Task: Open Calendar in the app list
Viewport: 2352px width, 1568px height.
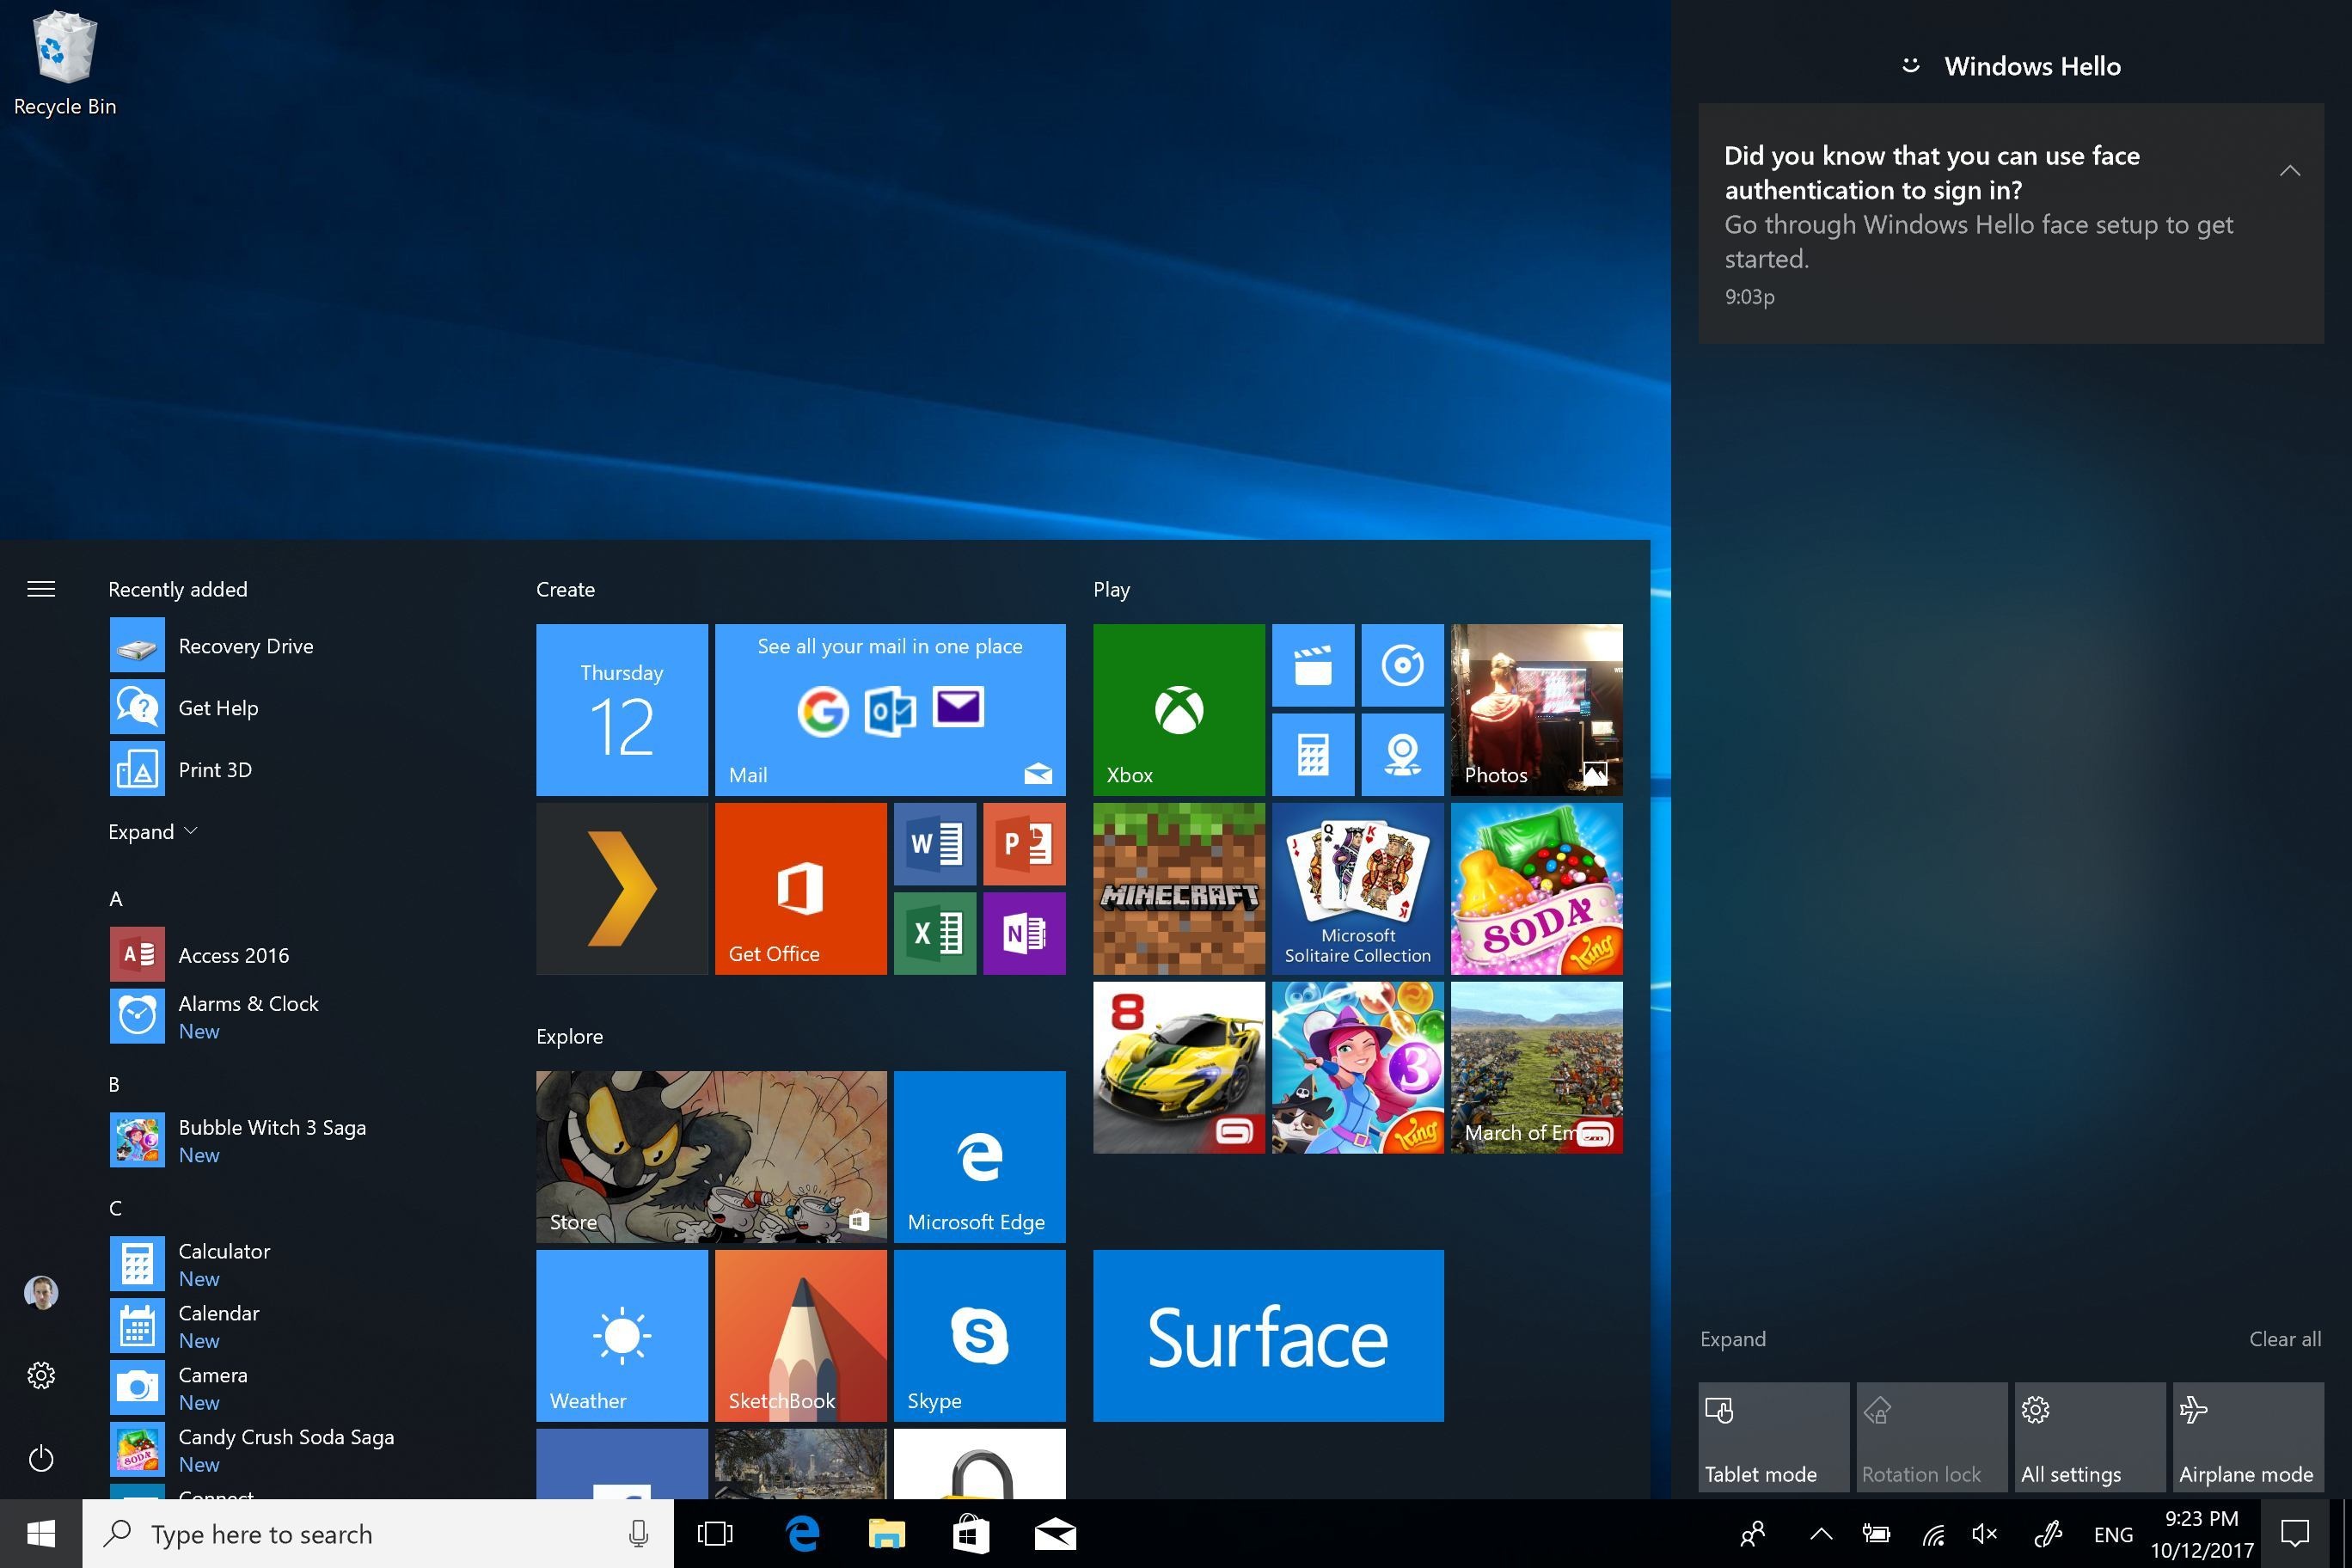Action: pyautogui.click(x=300, y=1326)
